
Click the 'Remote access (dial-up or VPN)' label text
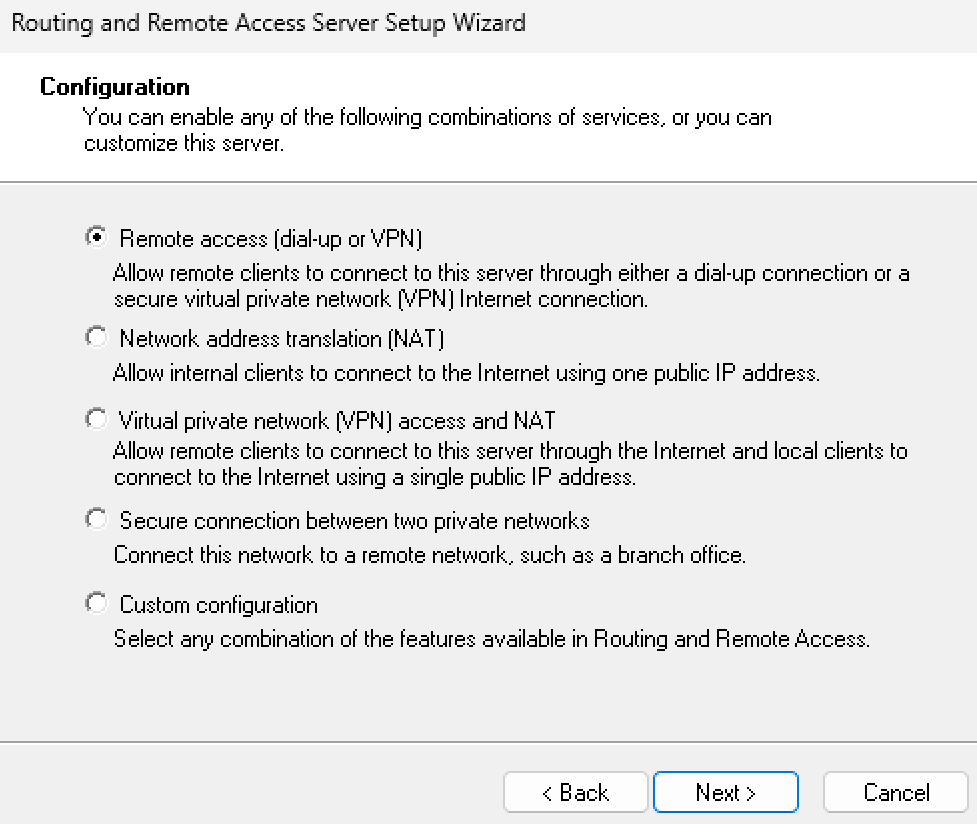click(271, 239)
